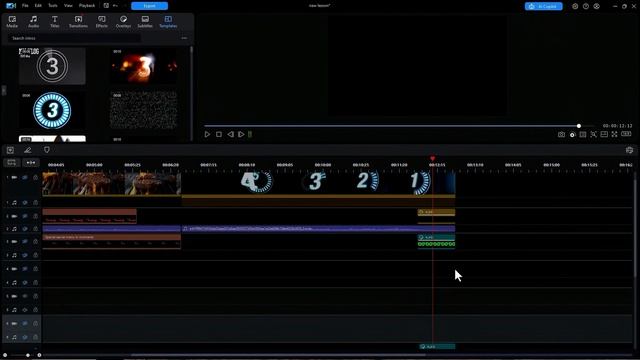The width and height of the screenshot is (640, 360).
Task: Open the Overlays room
Action: (123, 22)
